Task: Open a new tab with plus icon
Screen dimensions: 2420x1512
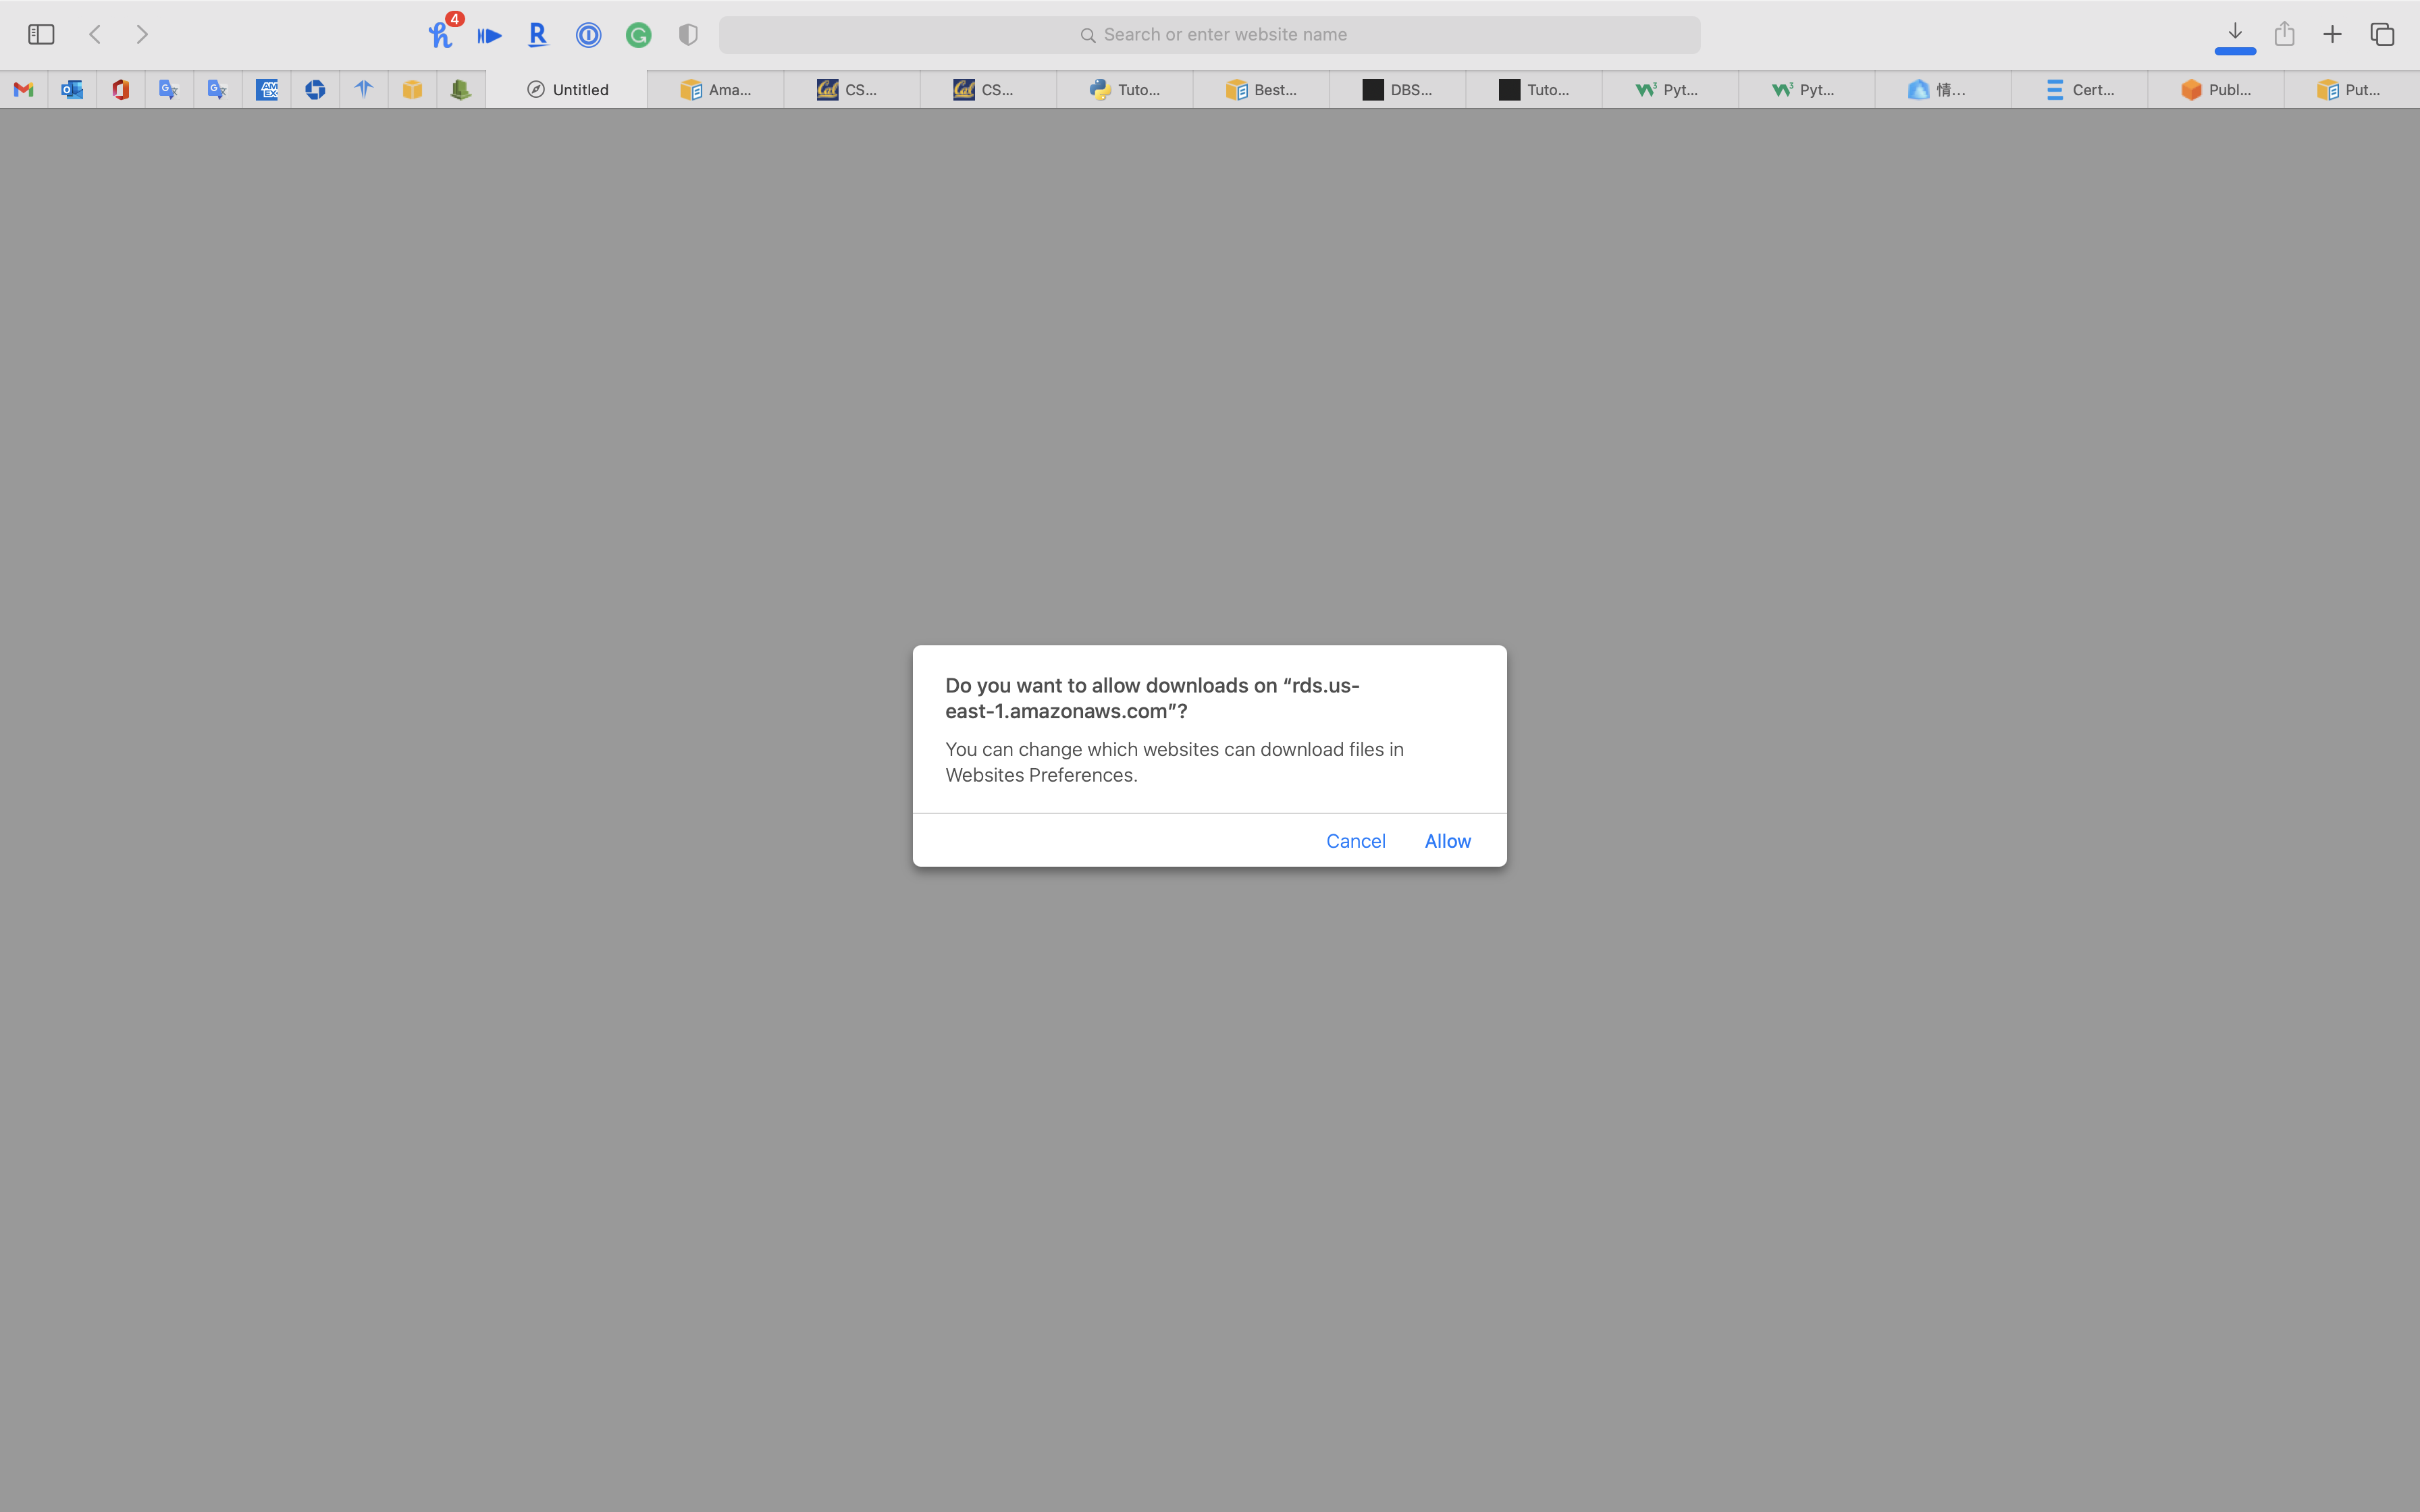Action: tap(2332, 35)
